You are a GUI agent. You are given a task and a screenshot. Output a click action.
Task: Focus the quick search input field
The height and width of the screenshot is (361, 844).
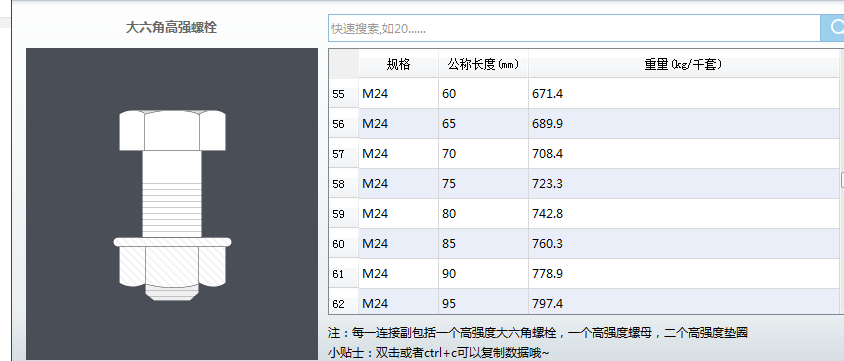[574, 28]
